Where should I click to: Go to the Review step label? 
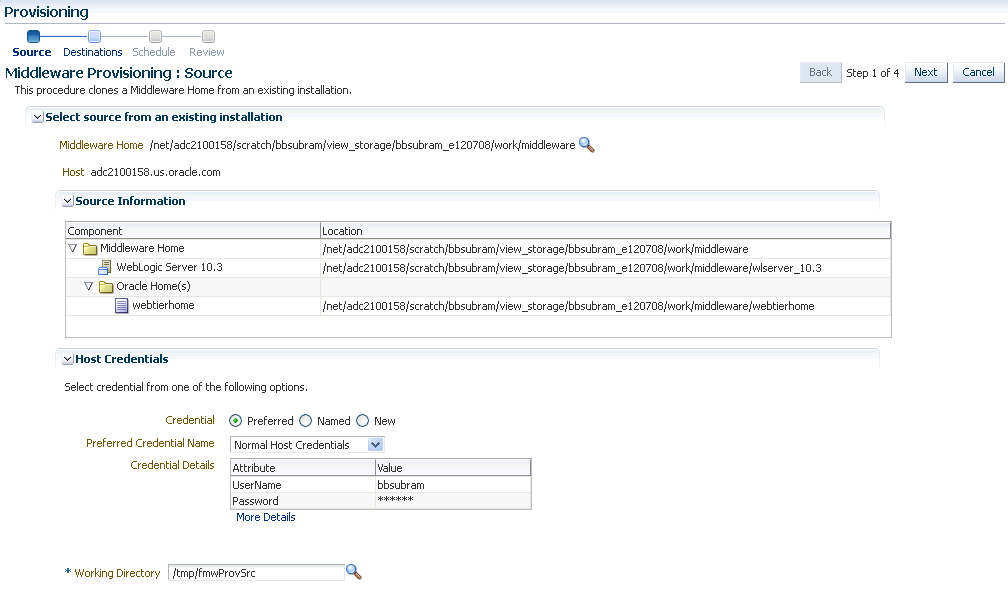click(x=206, y=52)
